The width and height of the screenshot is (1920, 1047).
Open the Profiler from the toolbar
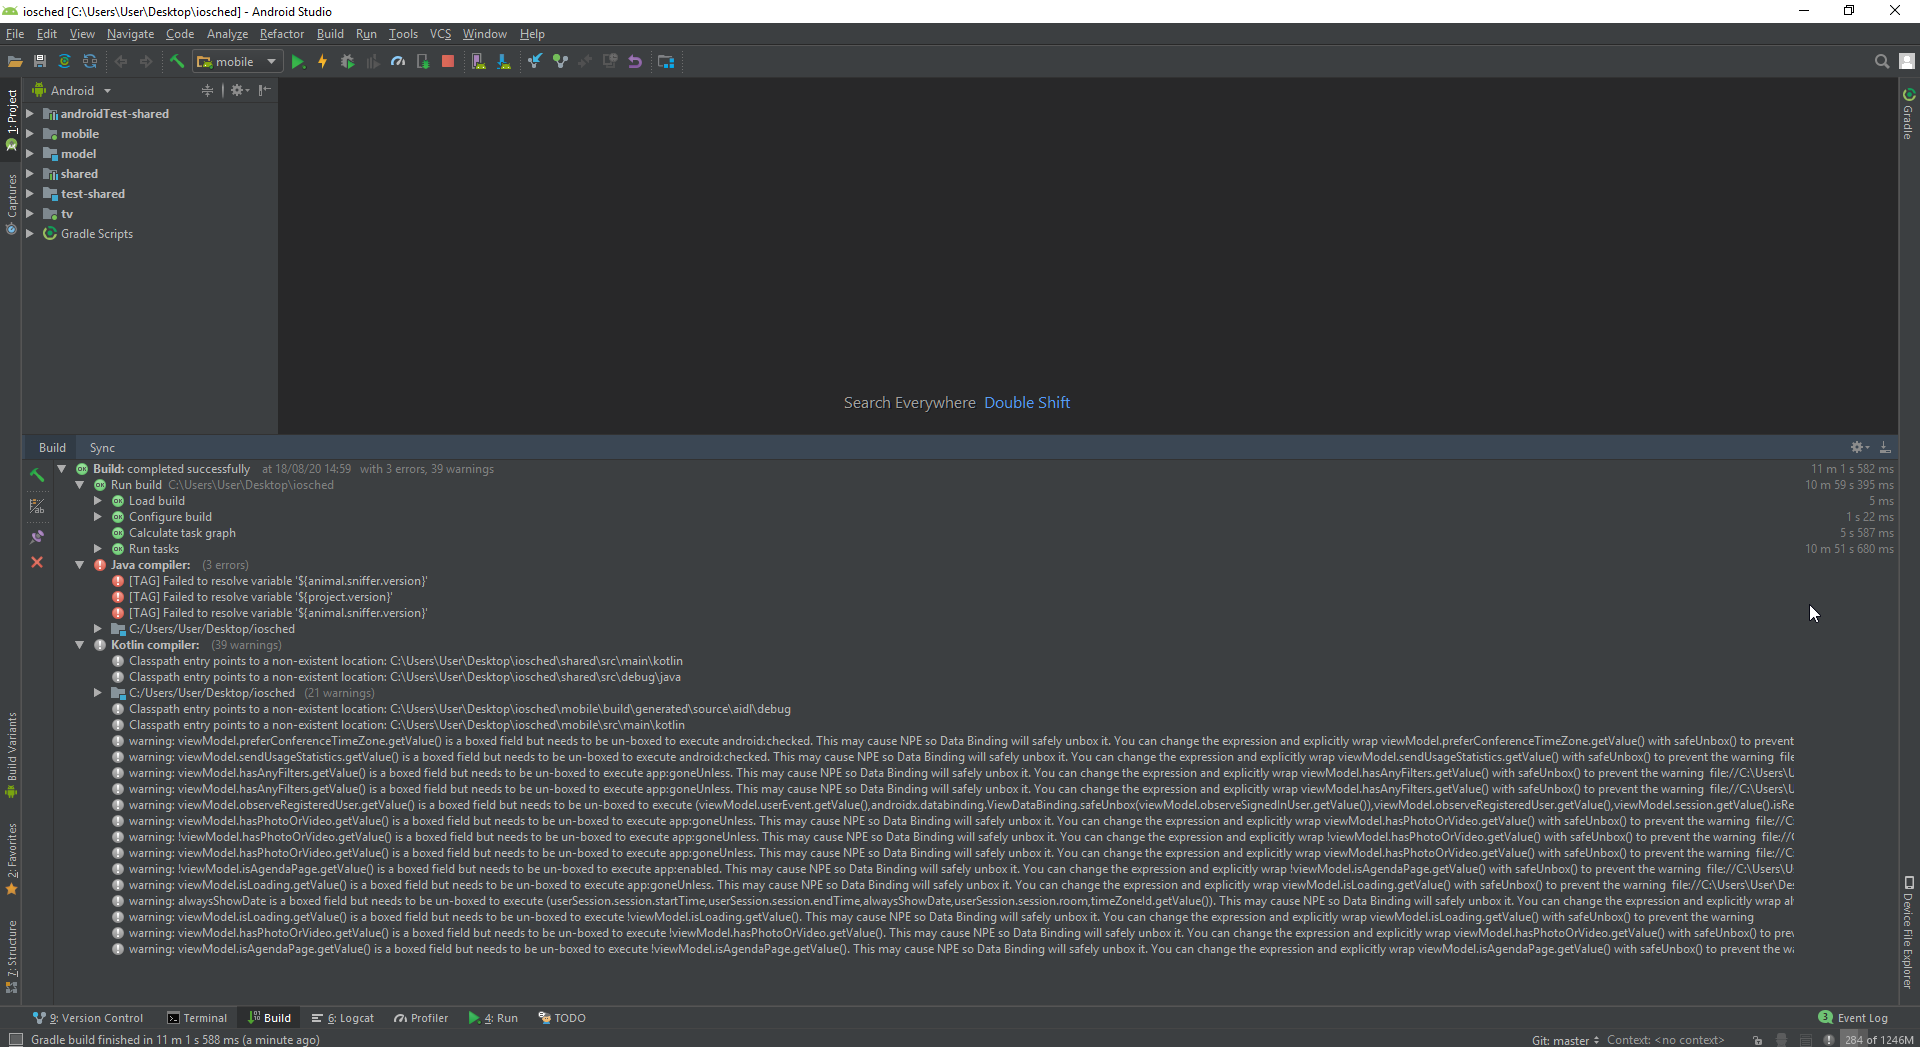(x=397, y=61)
